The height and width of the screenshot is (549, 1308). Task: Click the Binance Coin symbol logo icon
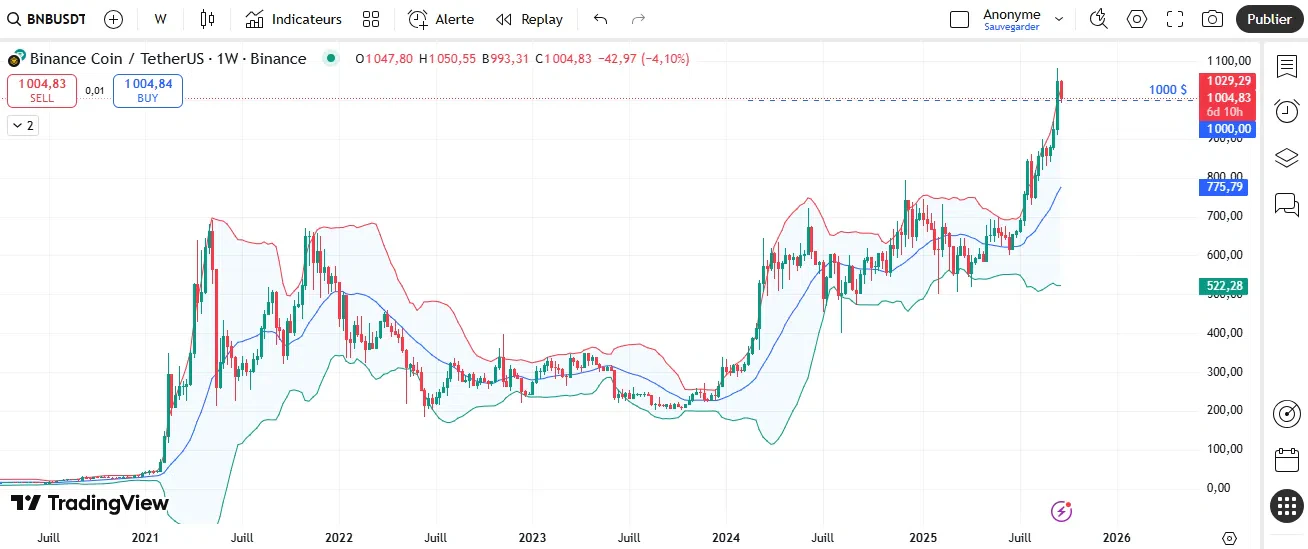click(17, 59)
